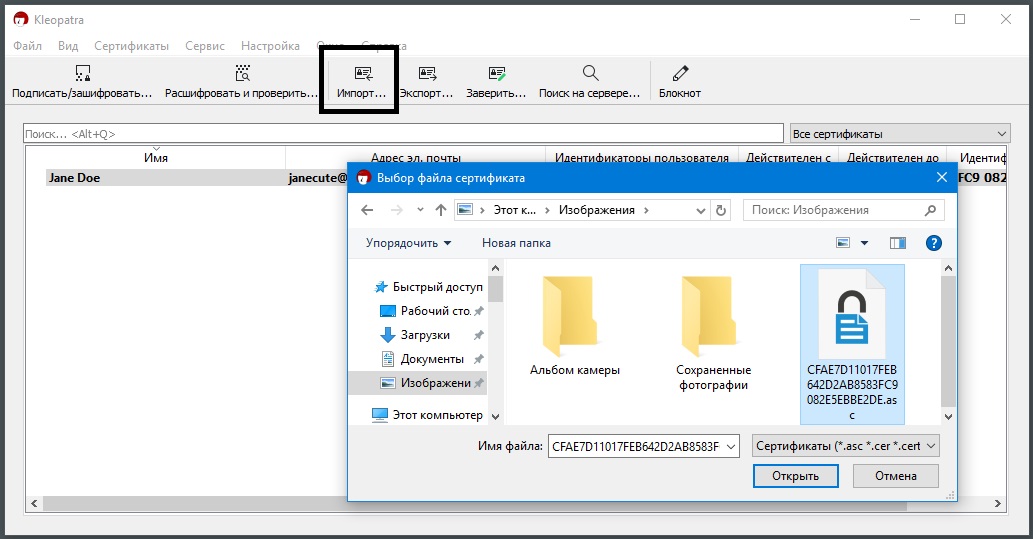
Task: Open the Notepad toolbar tool
Action: click(x=680, y=74)
